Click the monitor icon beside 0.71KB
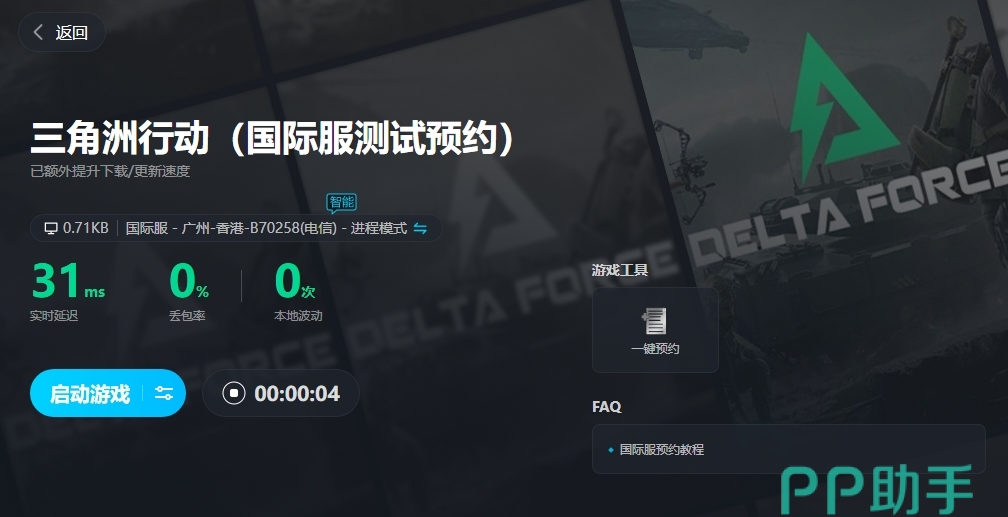 [x=51, y=228]
